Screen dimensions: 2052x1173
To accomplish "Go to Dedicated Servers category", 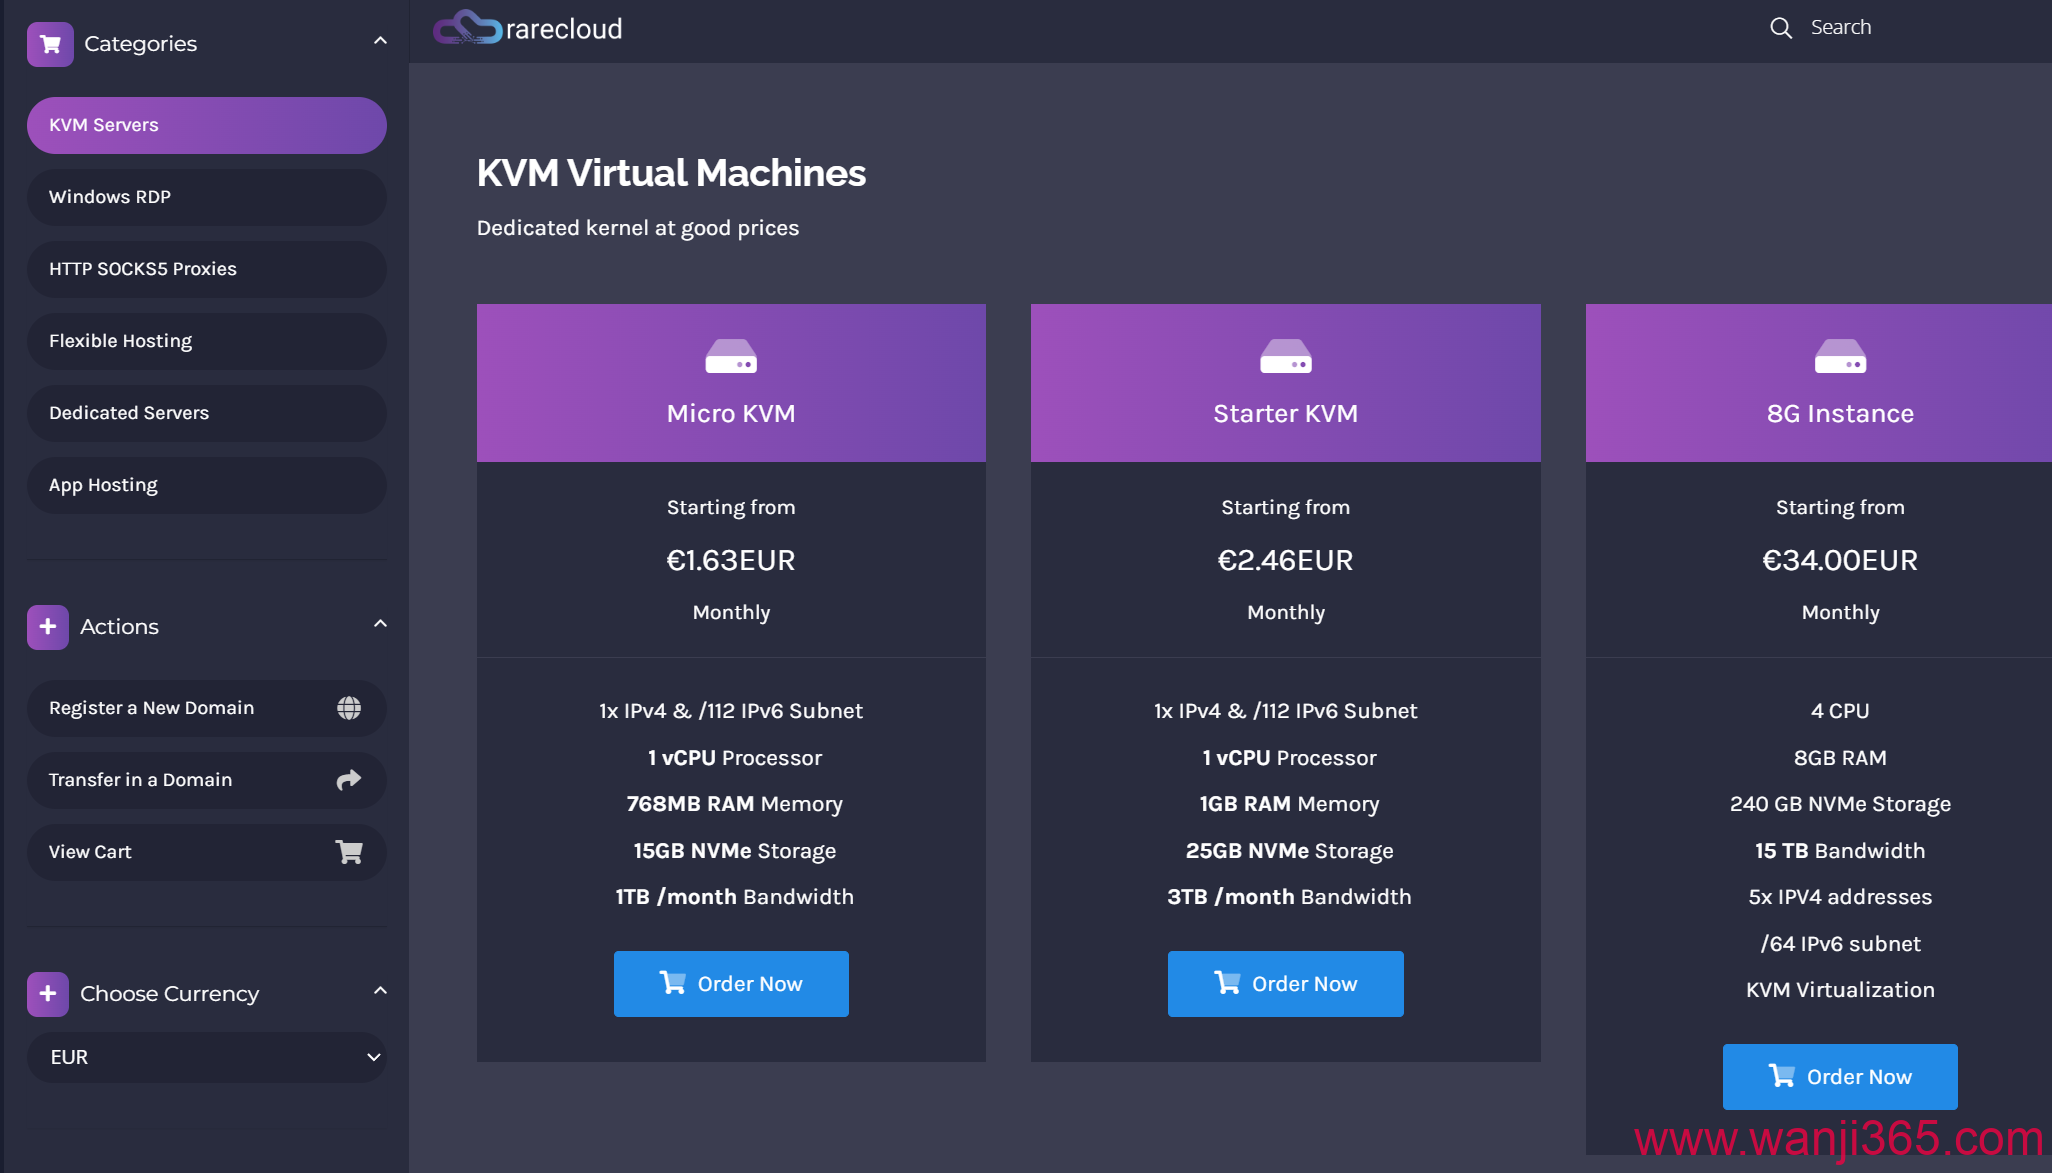I will tap(207, 413).
